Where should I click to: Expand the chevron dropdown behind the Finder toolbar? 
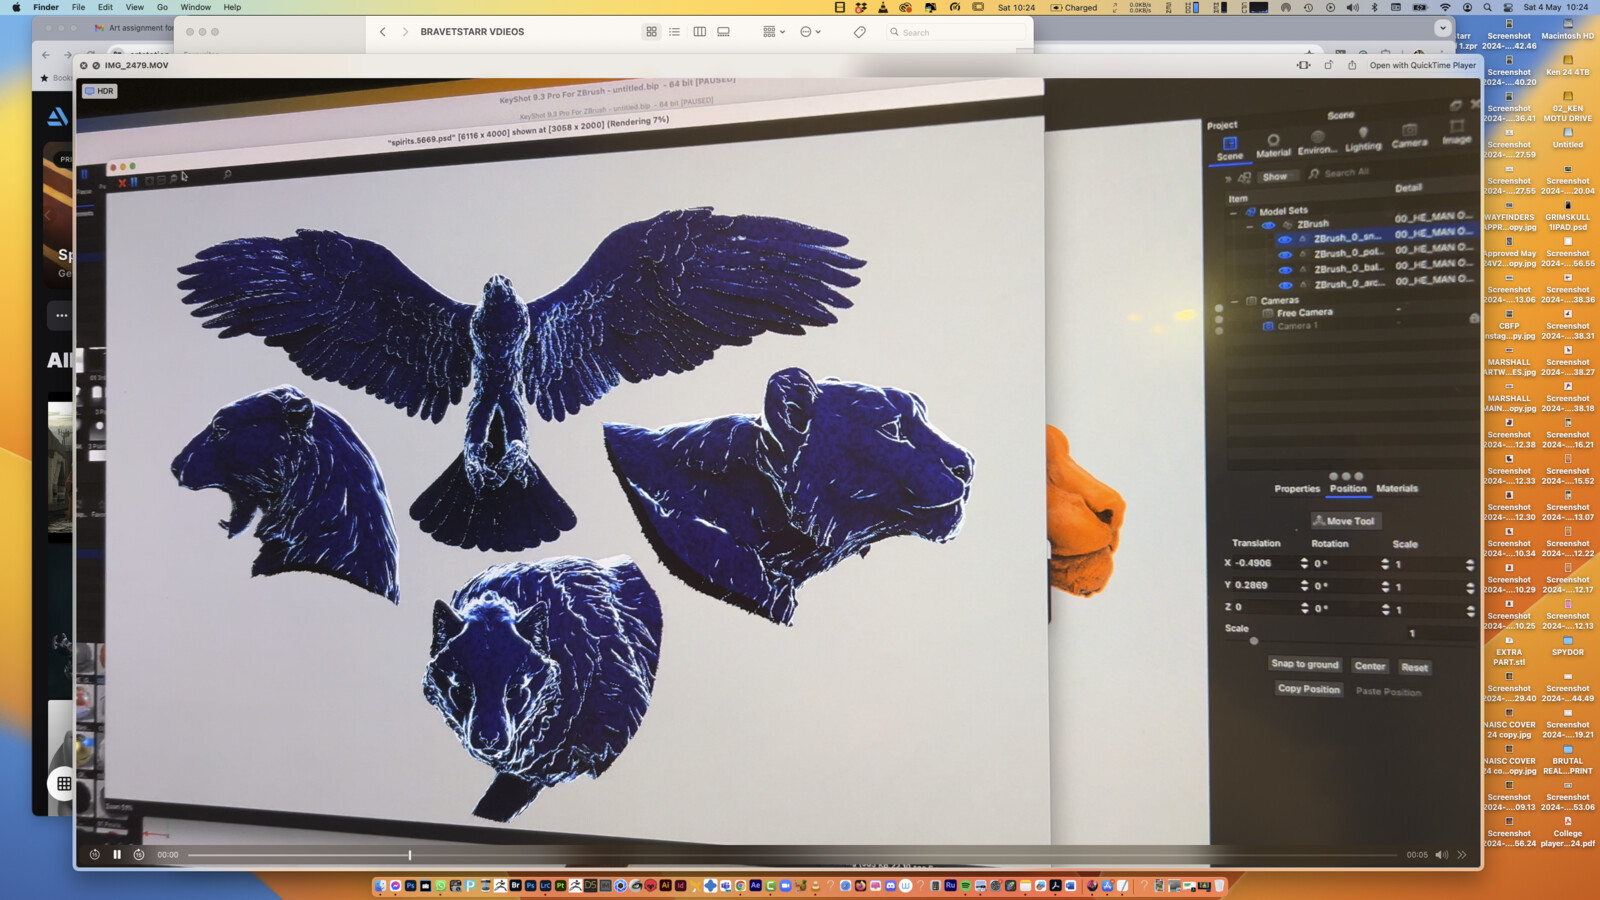(1442, 28)
